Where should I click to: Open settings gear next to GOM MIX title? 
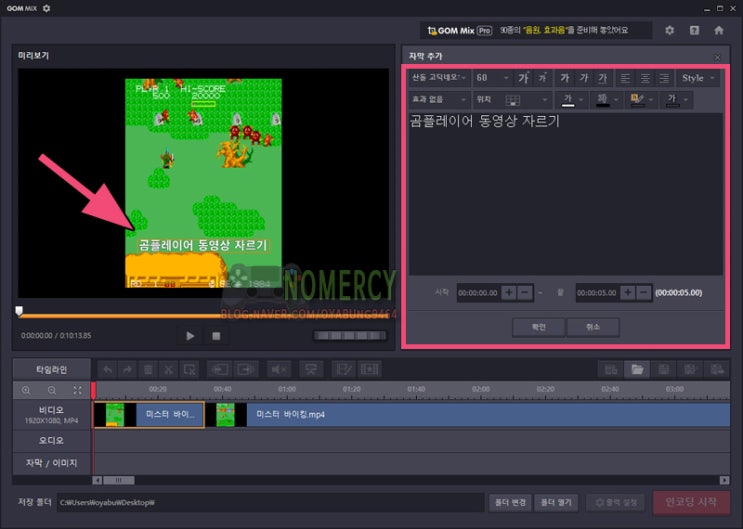pyautogui.click(x=46, y=8)
